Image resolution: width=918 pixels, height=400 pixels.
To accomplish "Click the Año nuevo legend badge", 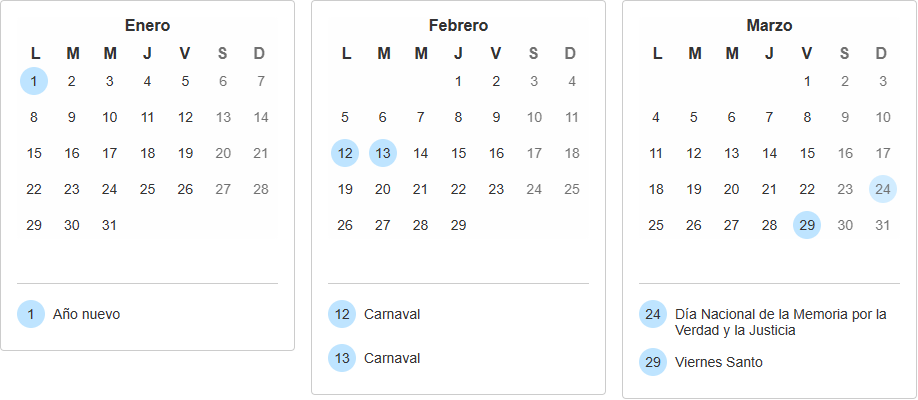I will (x=31, y=314).
